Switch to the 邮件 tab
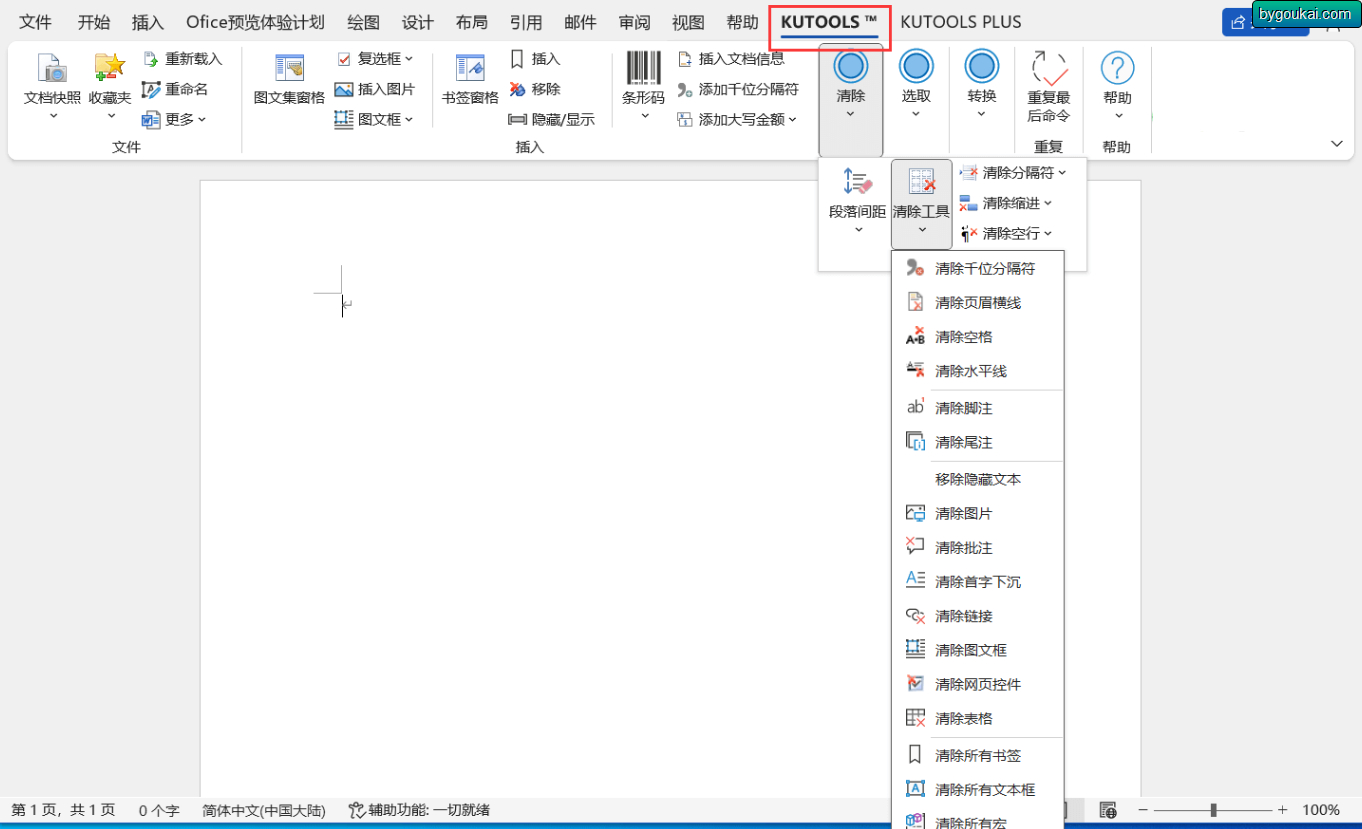 (x=580, y=22)
